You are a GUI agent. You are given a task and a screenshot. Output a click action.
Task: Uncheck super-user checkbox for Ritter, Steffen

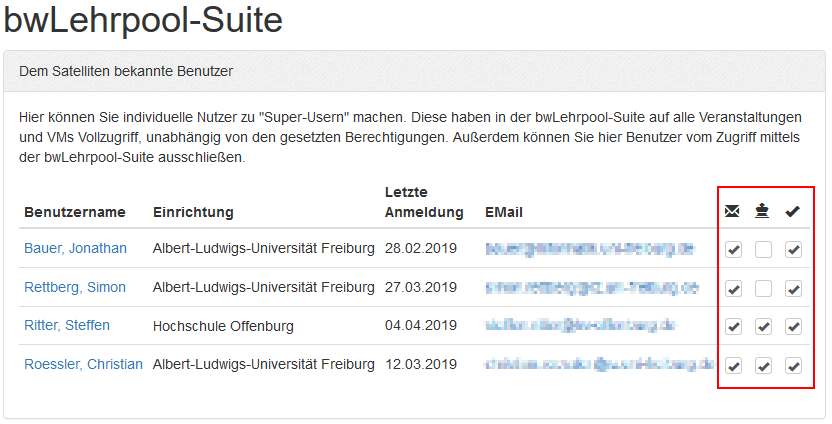pos(763,326)
